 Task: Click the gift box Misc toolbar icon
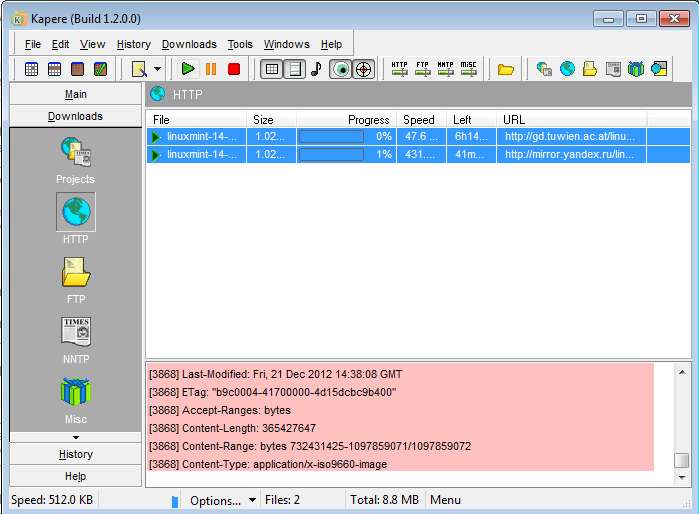[636, 69]
